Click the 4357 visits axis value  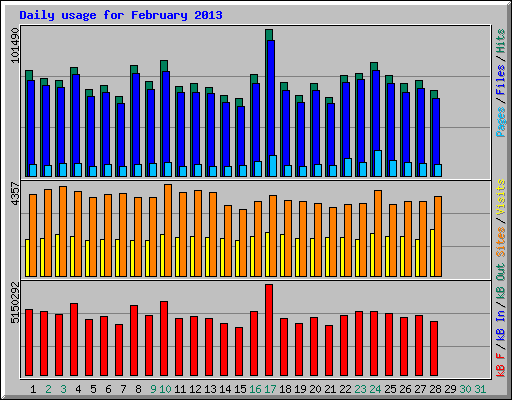[x=15, y=194]
